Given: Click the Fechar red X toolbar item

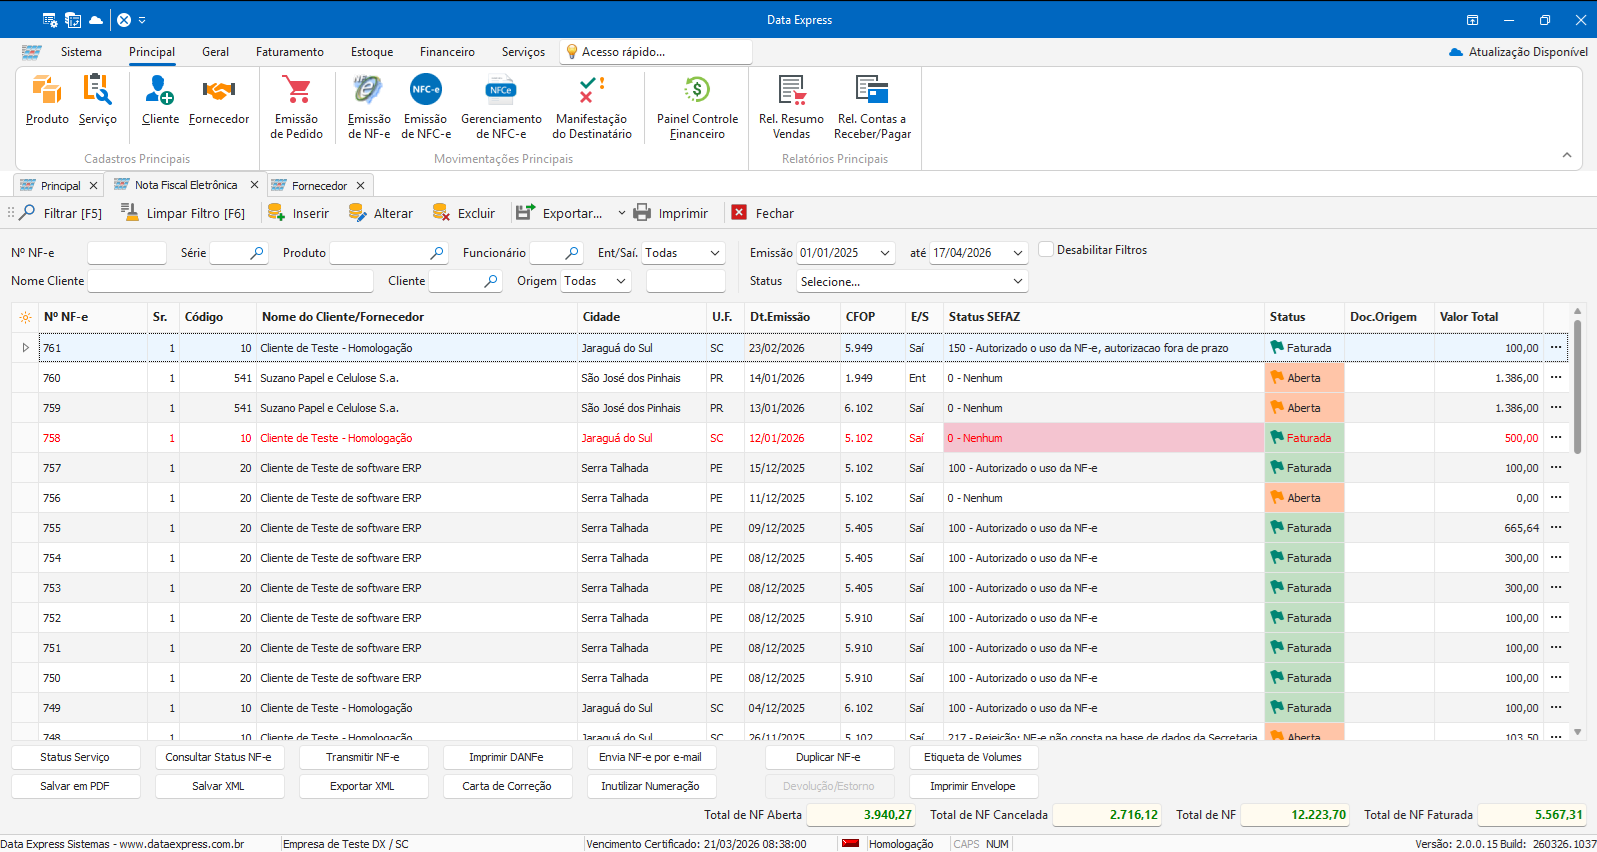Looking at the screenshot, I should point(762,213).
